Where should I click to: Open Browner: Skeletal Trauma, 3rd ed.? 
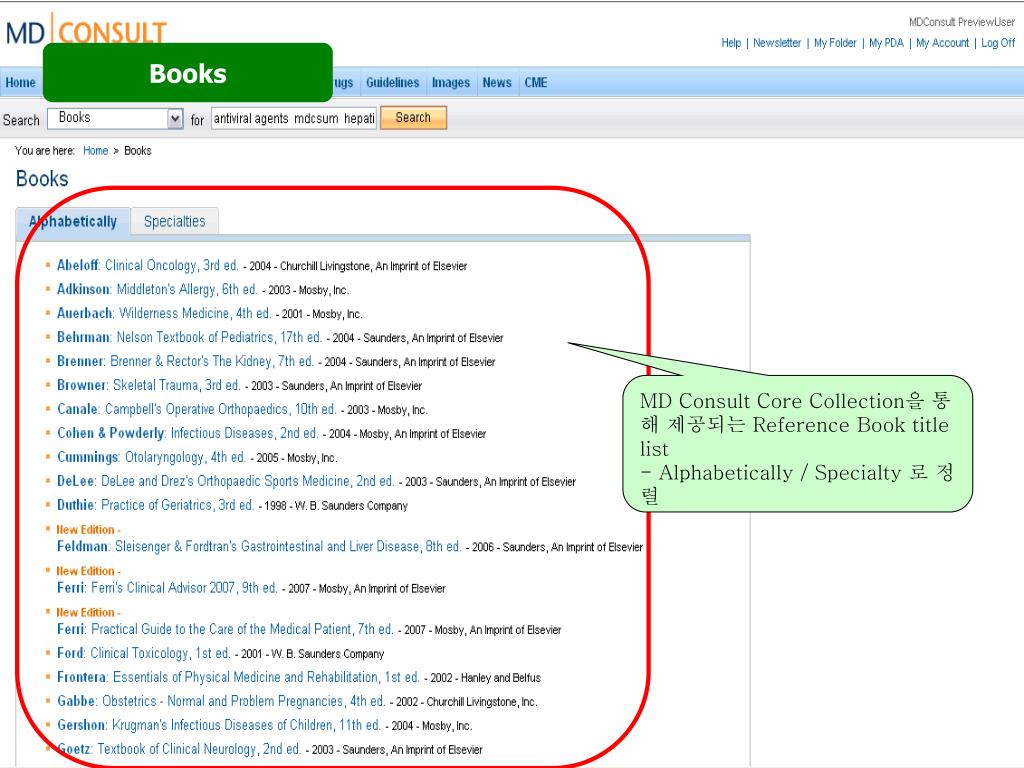[x=149, y=385]
